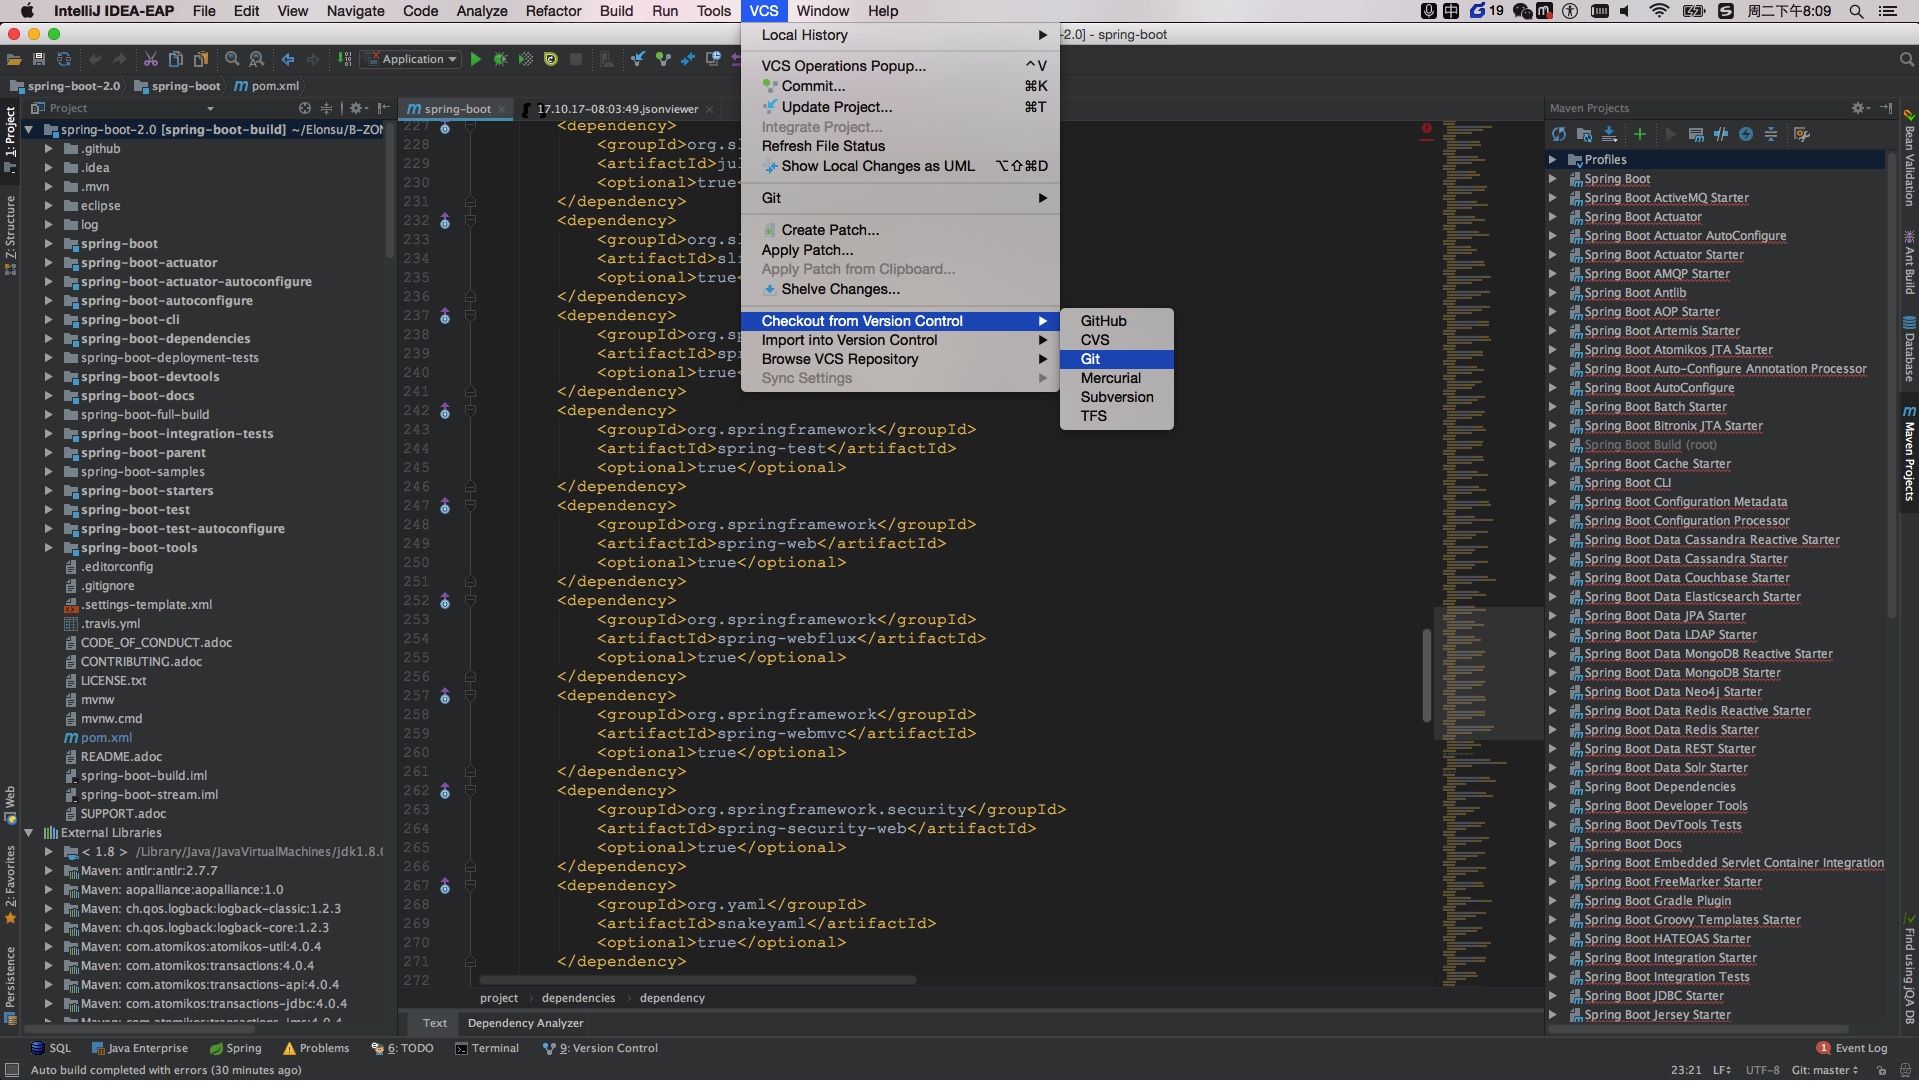Expand the spring-boot-actuator folder
Image resolution: width=1919 pixels, height=1081 pixels.
(x=48, y=263)
